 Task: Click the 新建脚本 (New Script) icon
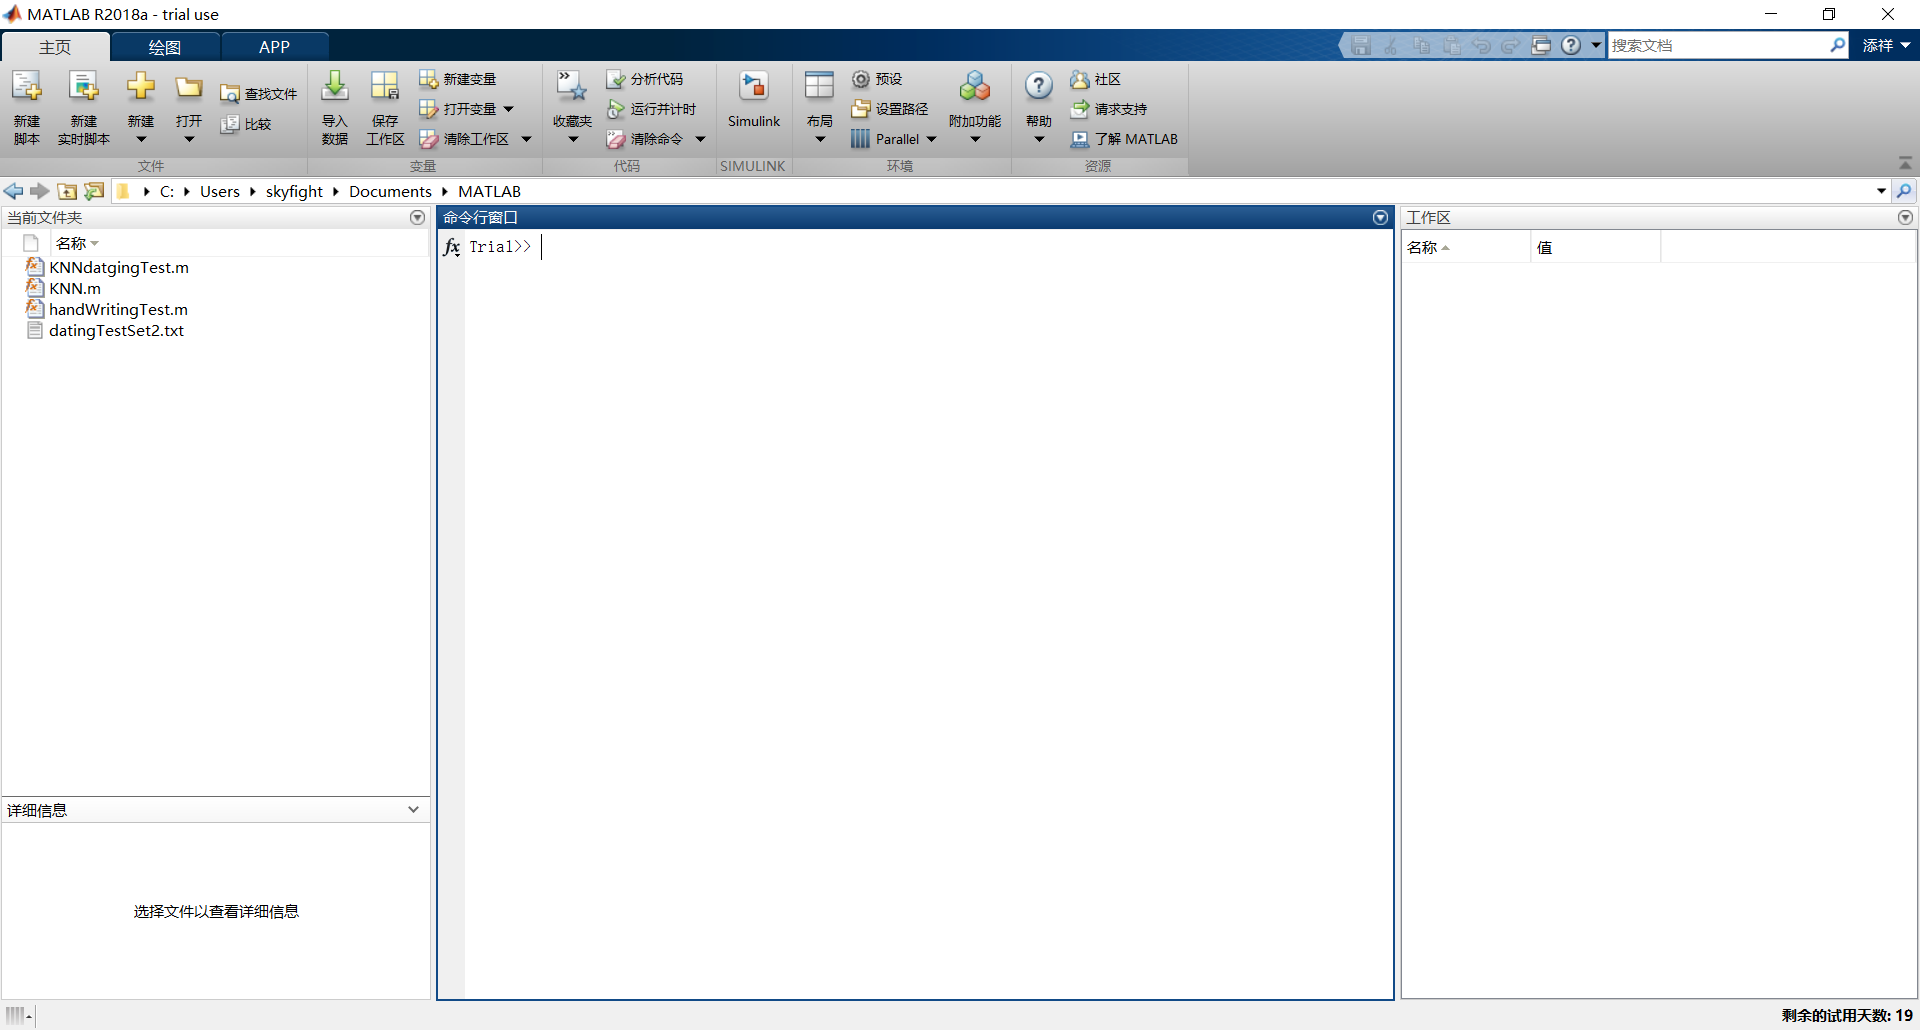(x=27, y=87)
